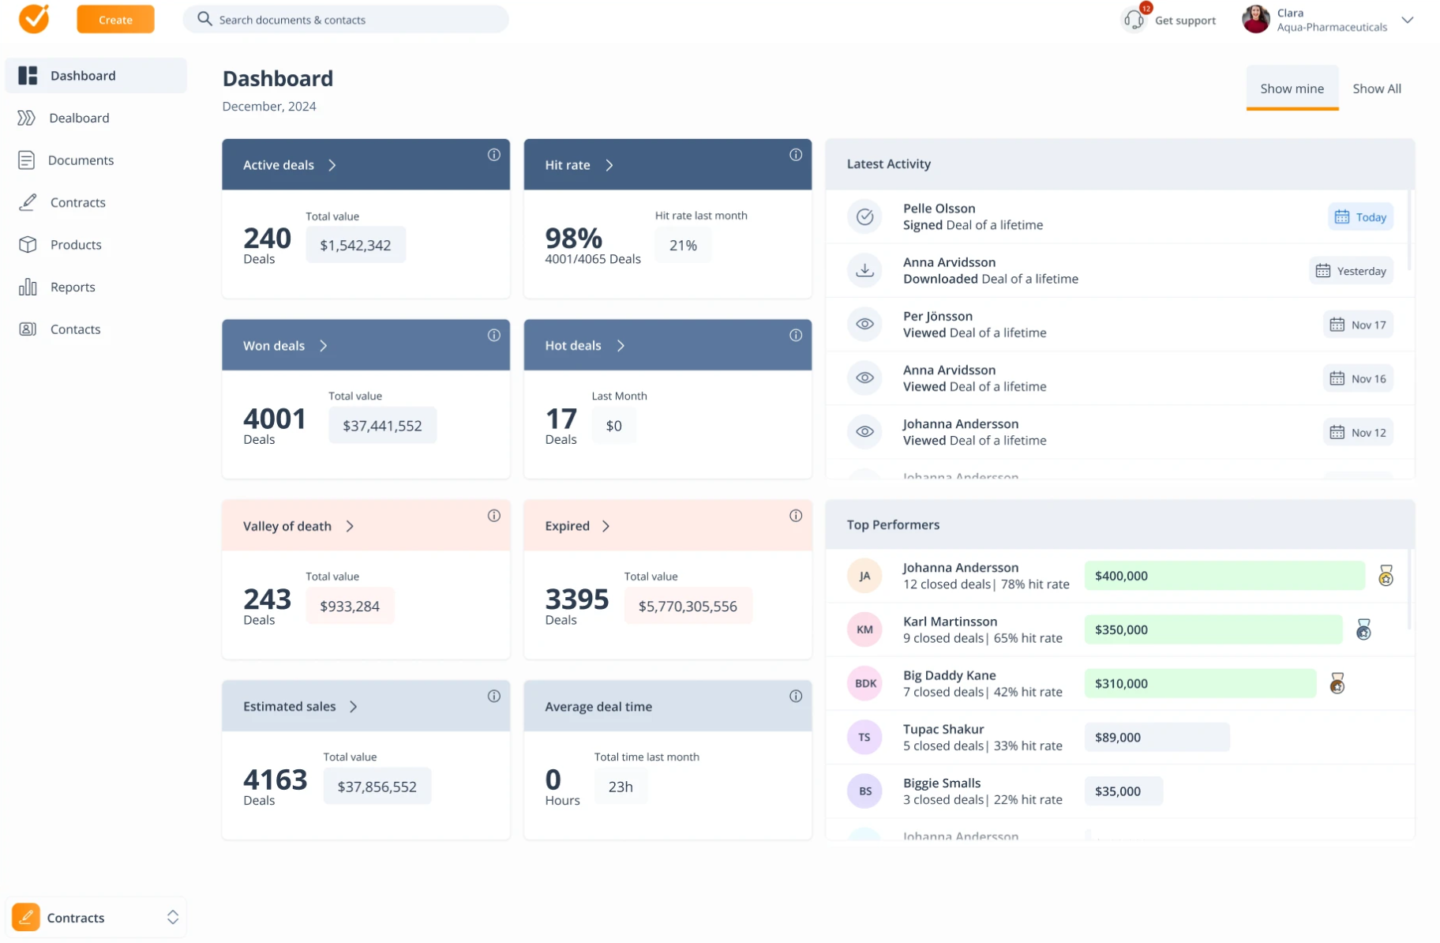Viewport: 1440px width, 943px height.
Task: Open the Contacts section icon
Action: [x=28, y=329]
